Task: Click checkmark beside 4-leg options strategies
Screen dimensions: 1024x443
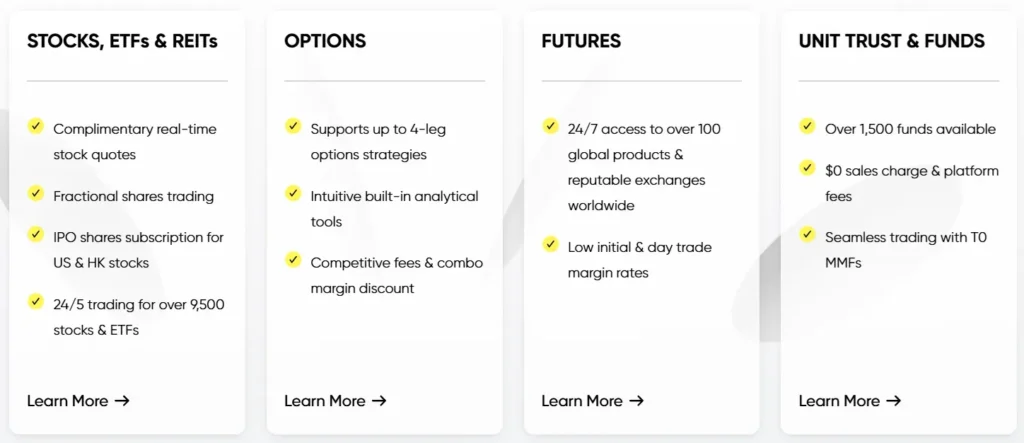Action: (x=293, y=127)
